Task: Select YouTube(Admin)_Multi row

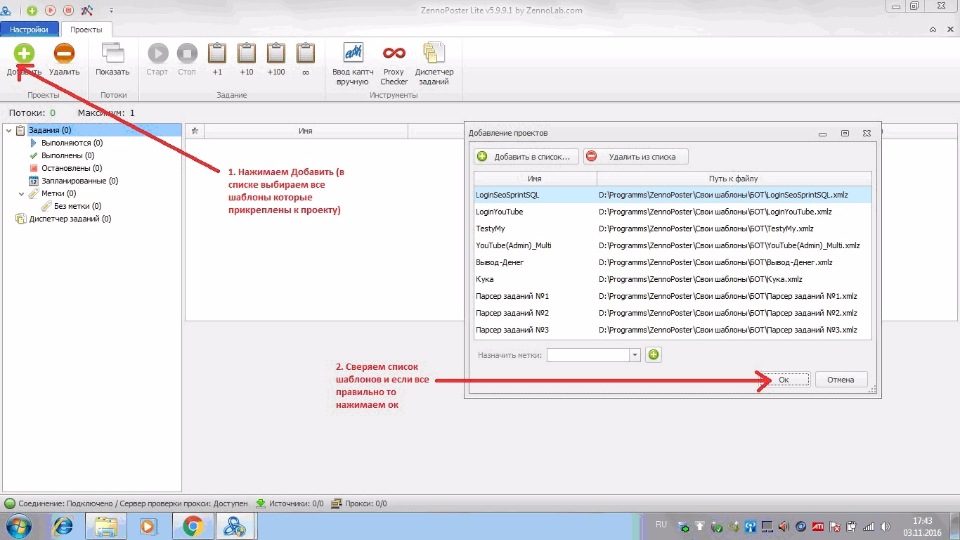Action: 672,246
